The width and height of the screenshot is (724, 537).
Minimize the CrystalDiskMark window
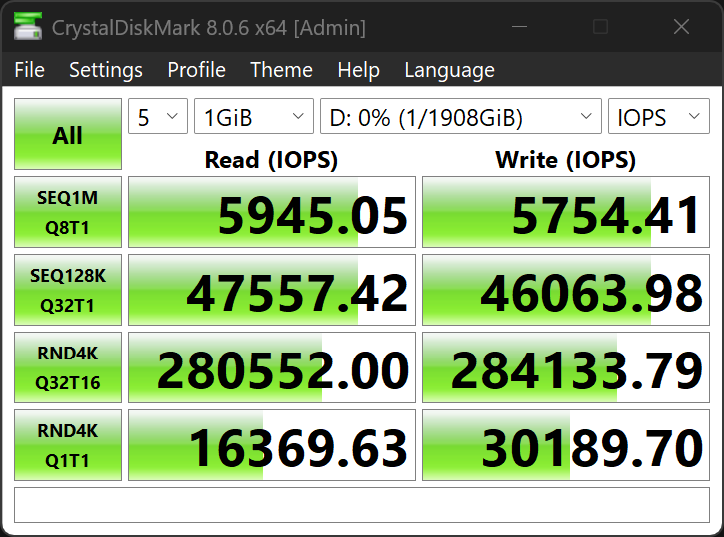coord(519,27)
